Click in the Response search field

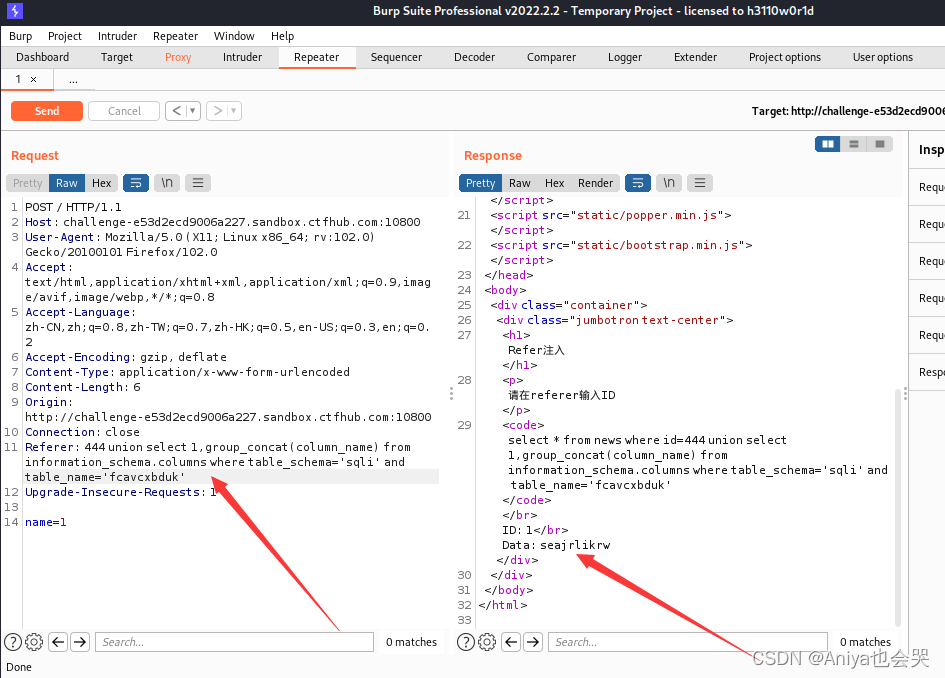[x=688, y=642]
